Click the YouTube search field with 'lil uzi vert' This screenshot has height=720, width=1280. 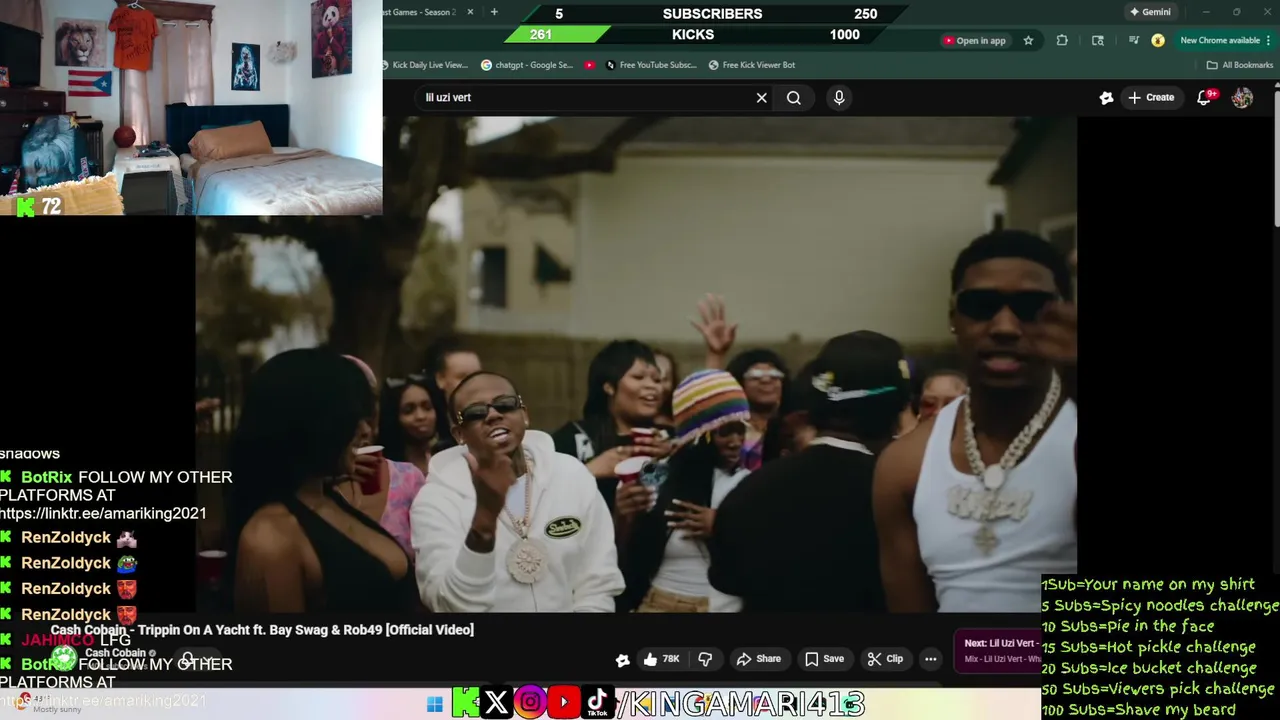pos(585,97)
